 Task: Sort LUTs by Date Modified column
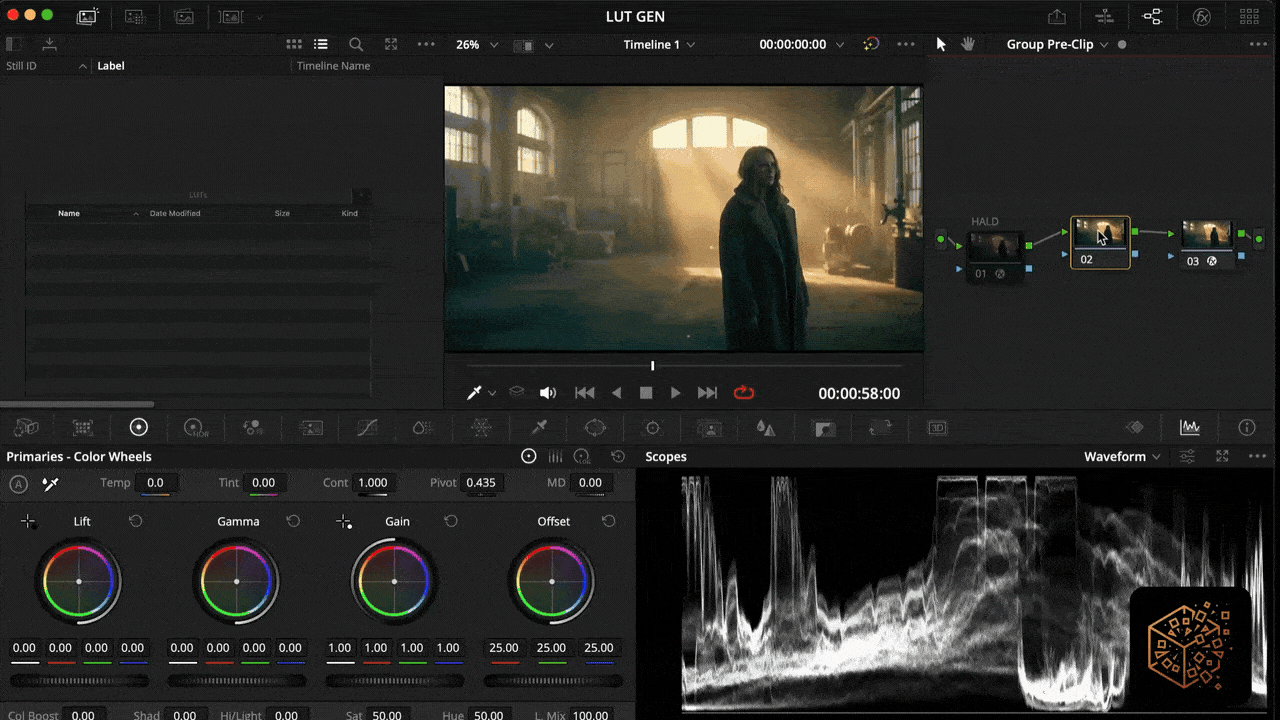(x=175, y=213)
